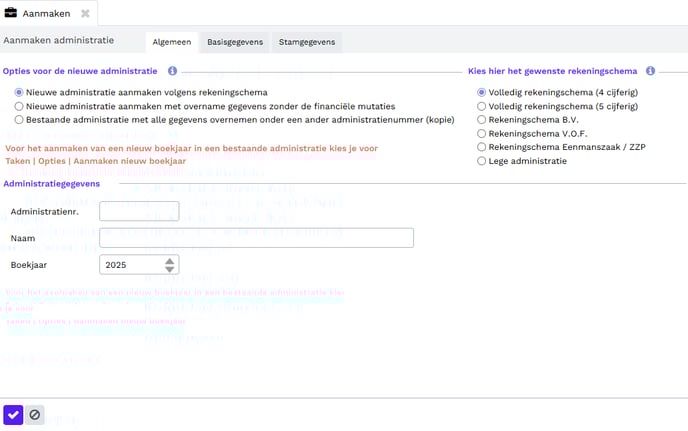Switch to the Algemeen tab
The width and height of the screenshot is (688, 431).
[172, 42]
